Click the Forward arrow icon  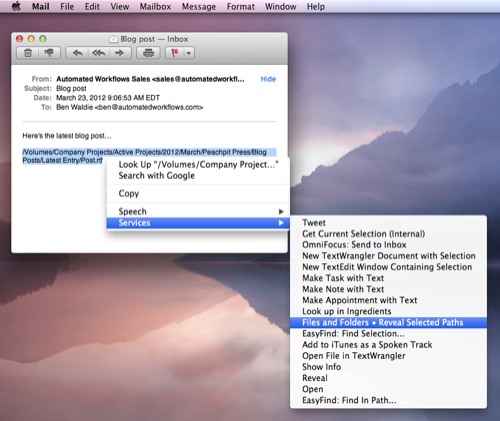[x=120, y=53]
